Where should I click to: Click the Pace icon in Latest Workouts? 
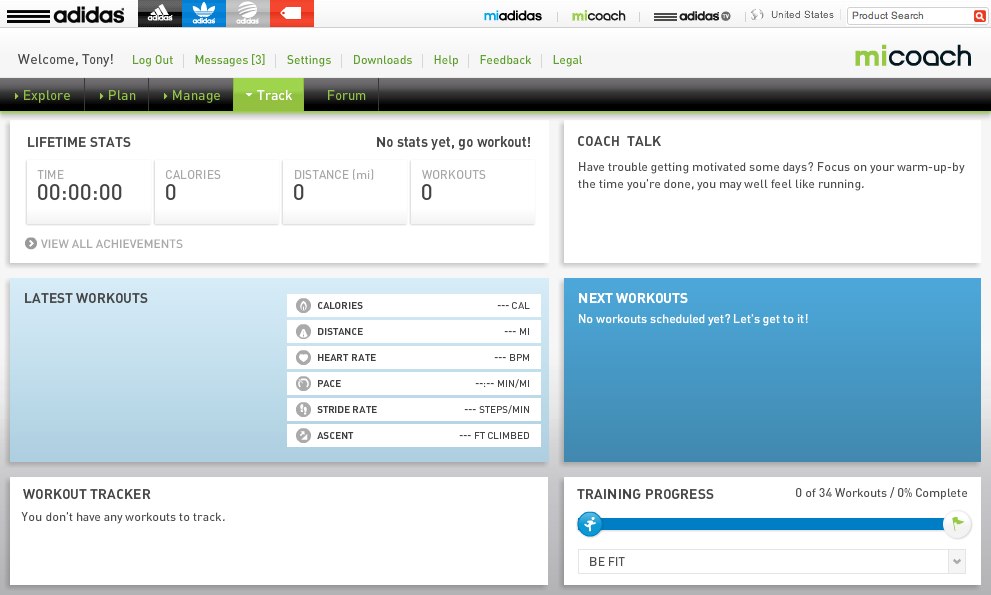[303, 383]
